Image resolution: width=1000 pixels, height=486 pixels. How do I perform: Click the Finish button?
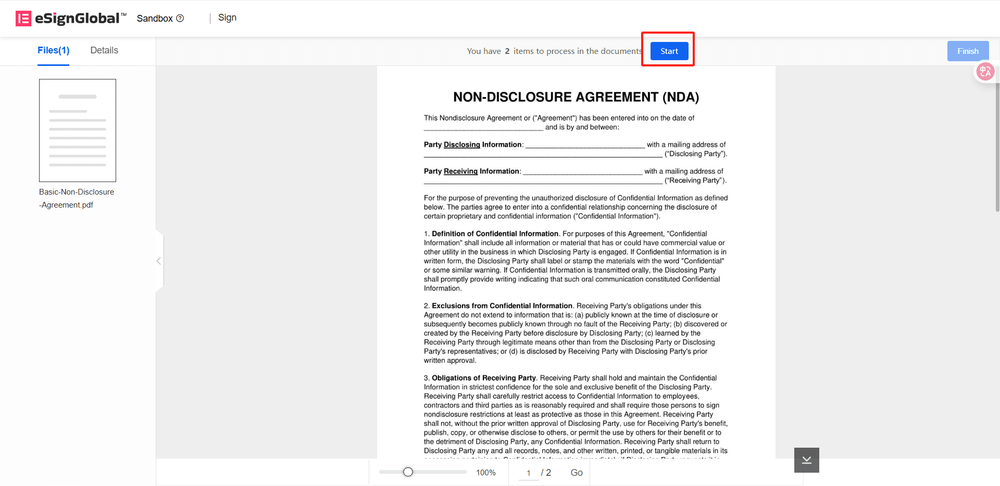[x=967, y=51]
